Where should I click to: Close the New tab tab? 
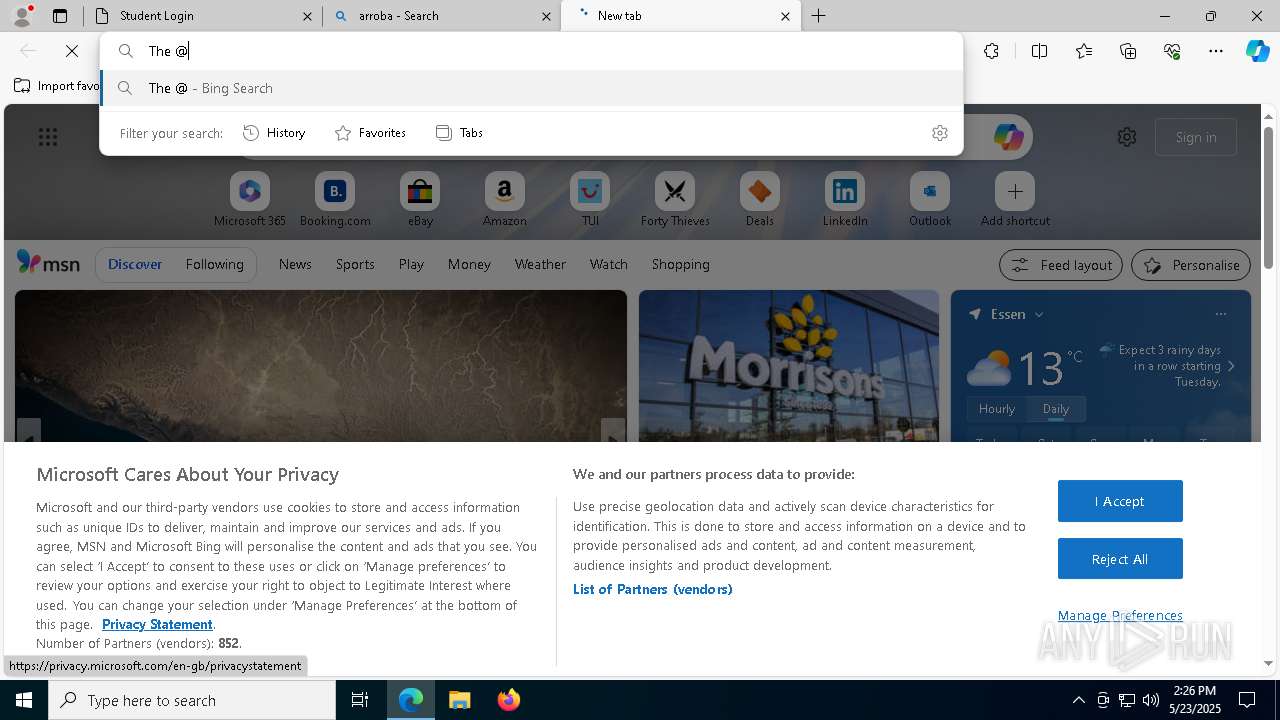[x=785, y=16]
